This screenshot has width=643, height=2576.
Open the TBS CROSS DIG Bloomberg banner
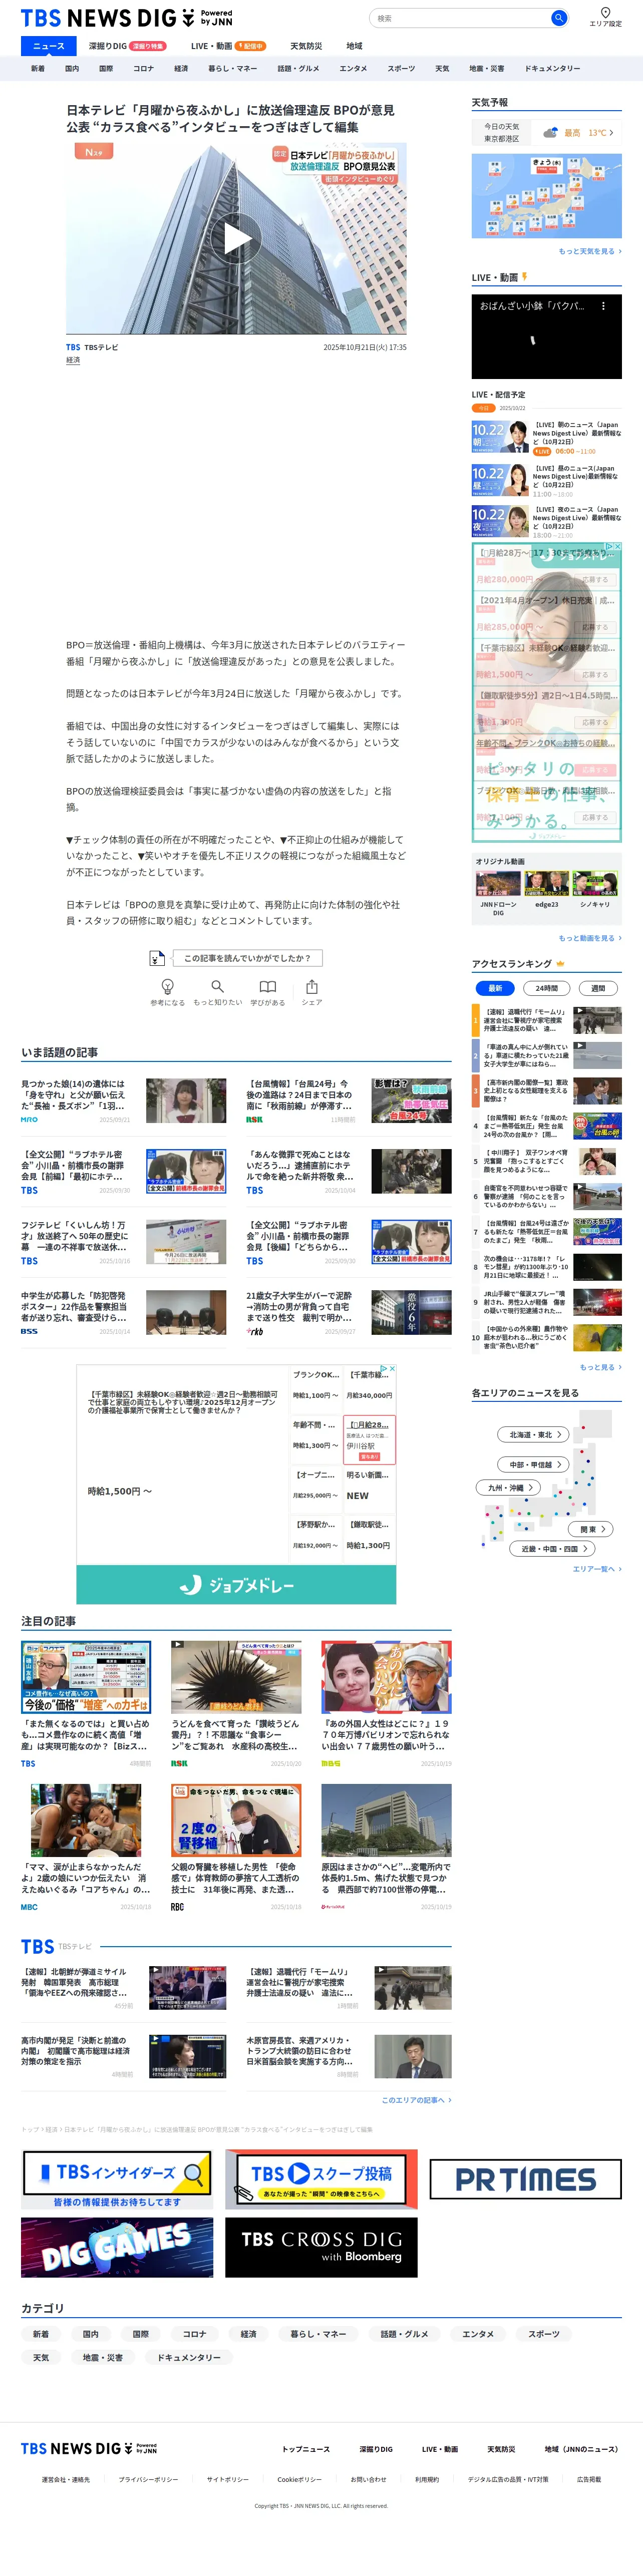pos(321,2247)
